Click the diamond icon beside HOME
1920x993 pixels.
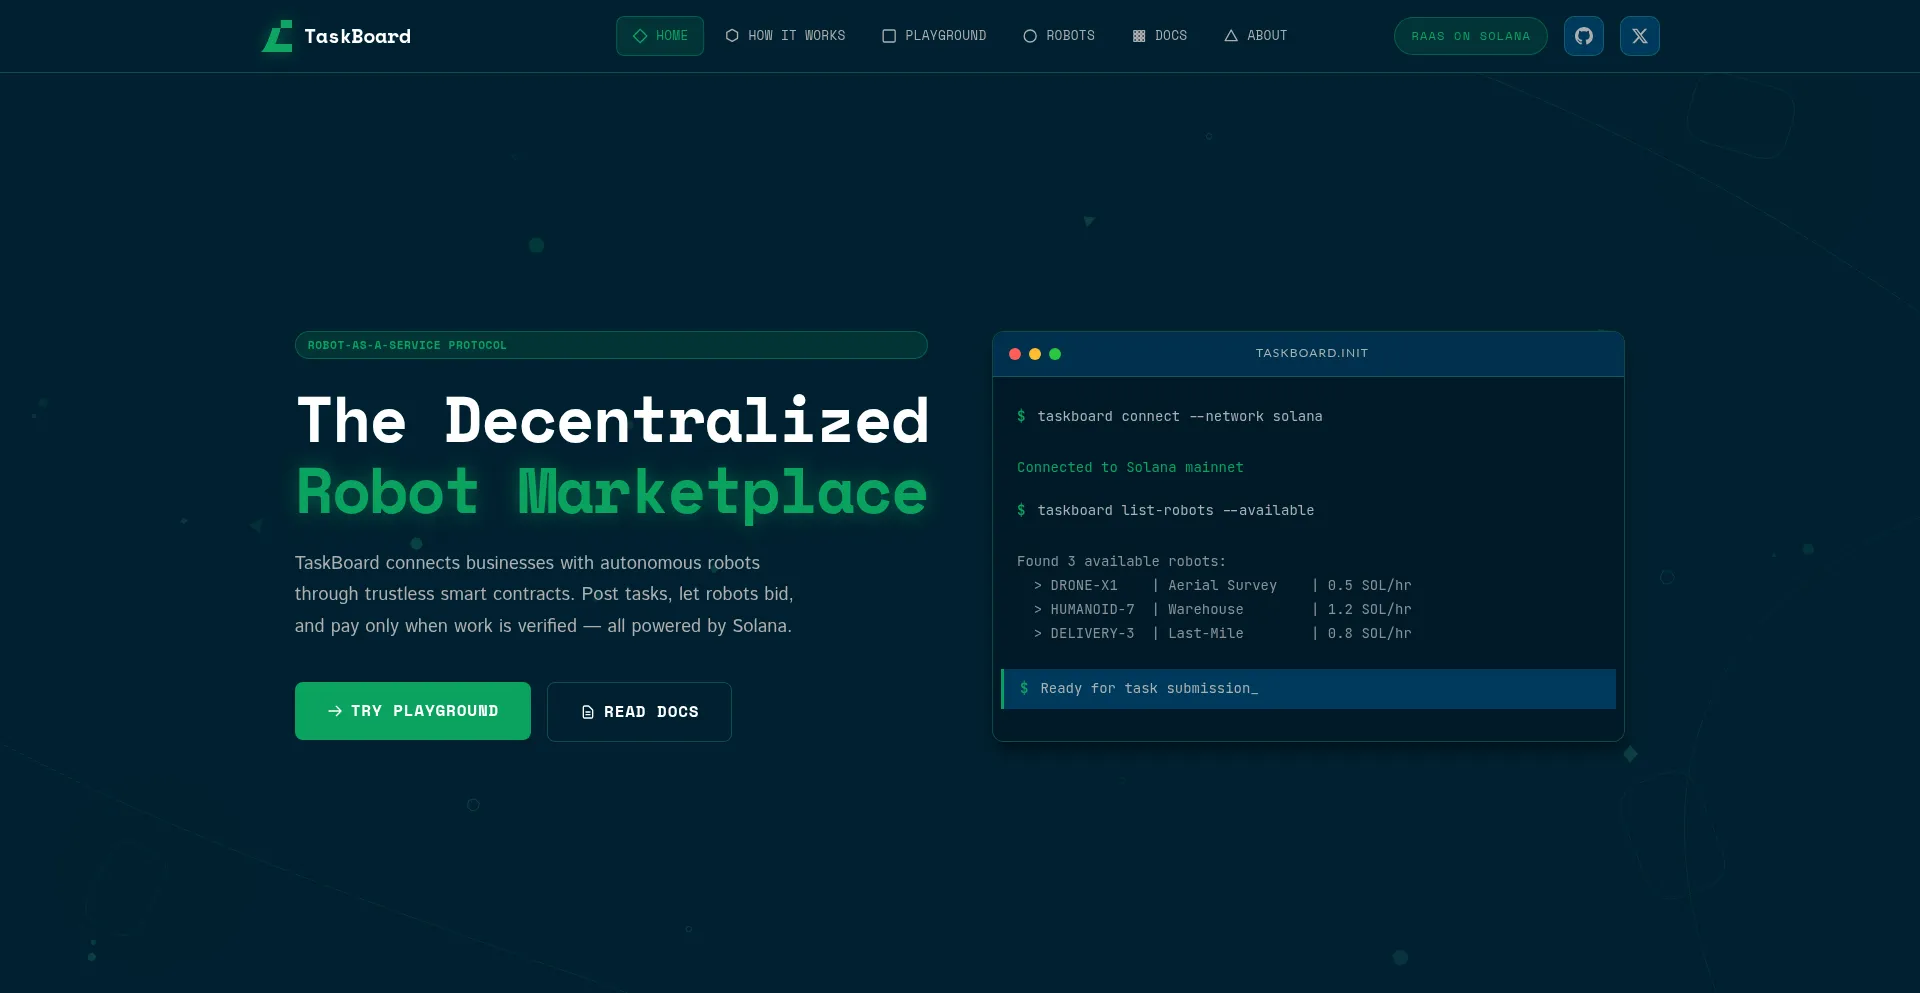pyautogui.click(x=639, y=36)
